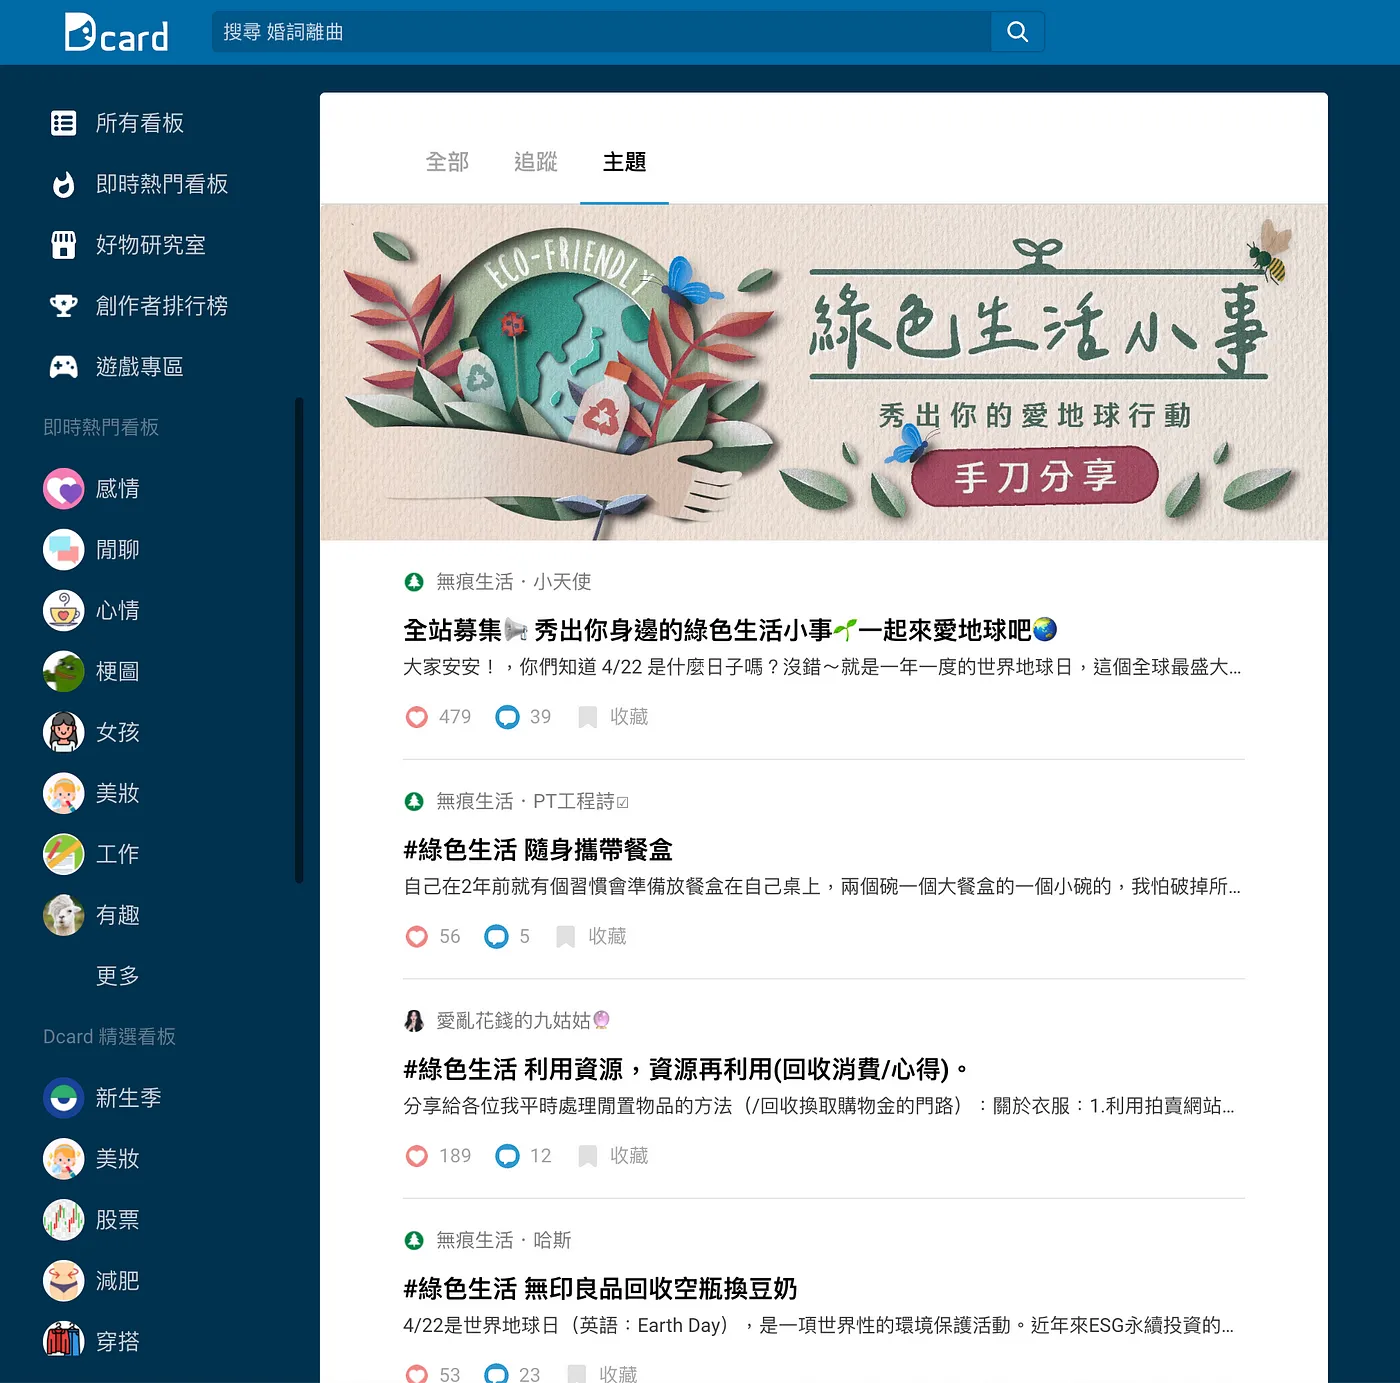Click the 綠色生活小事 banner image
1400x1383 pixels.
click(x=823, y=372)
